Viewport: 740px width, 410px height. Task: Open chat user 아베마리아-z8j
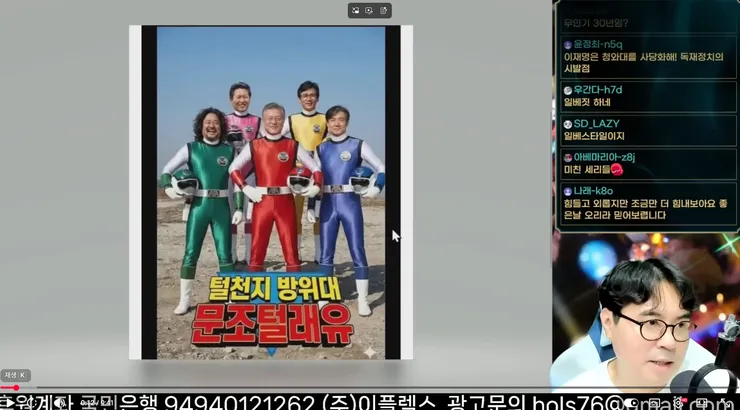point(604,157)
